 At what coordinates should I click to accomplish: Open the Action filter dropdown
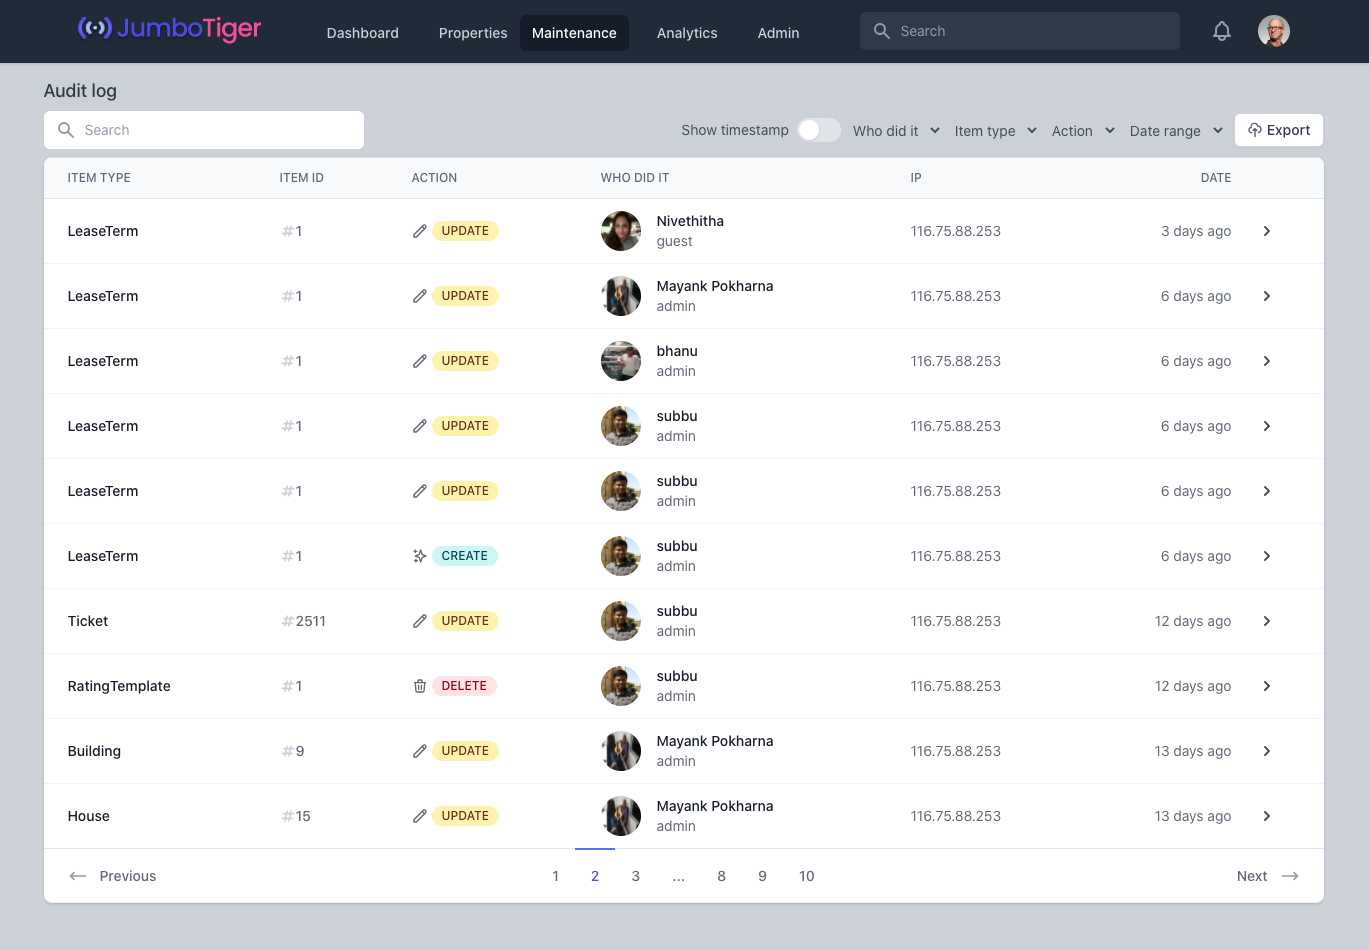click(1084, 131)
